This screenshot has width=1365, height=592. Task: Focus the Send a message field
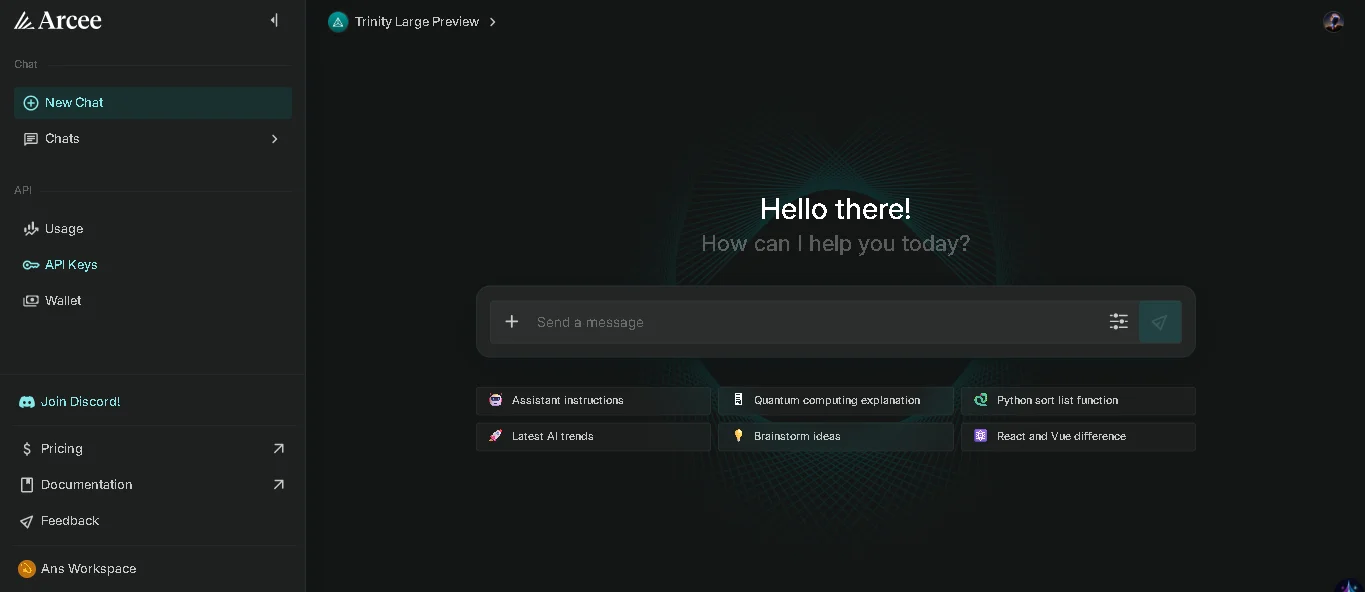point(815,322)
